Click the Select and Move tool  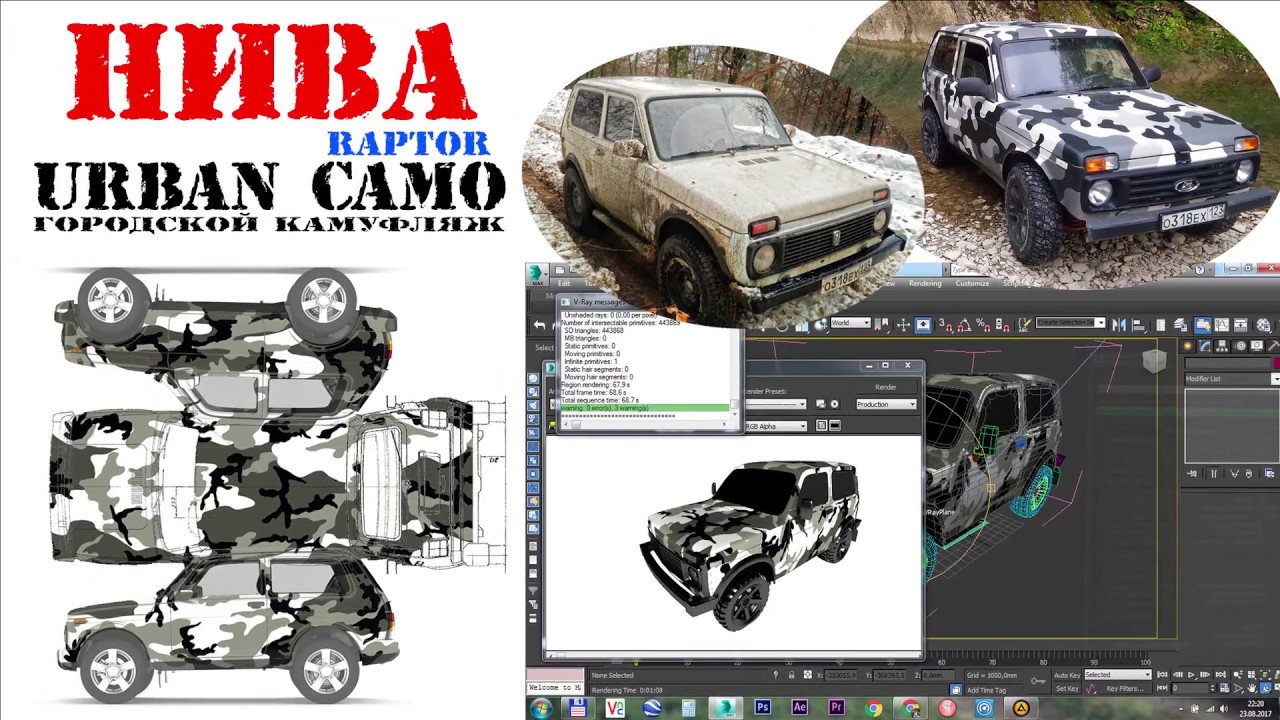903,324
